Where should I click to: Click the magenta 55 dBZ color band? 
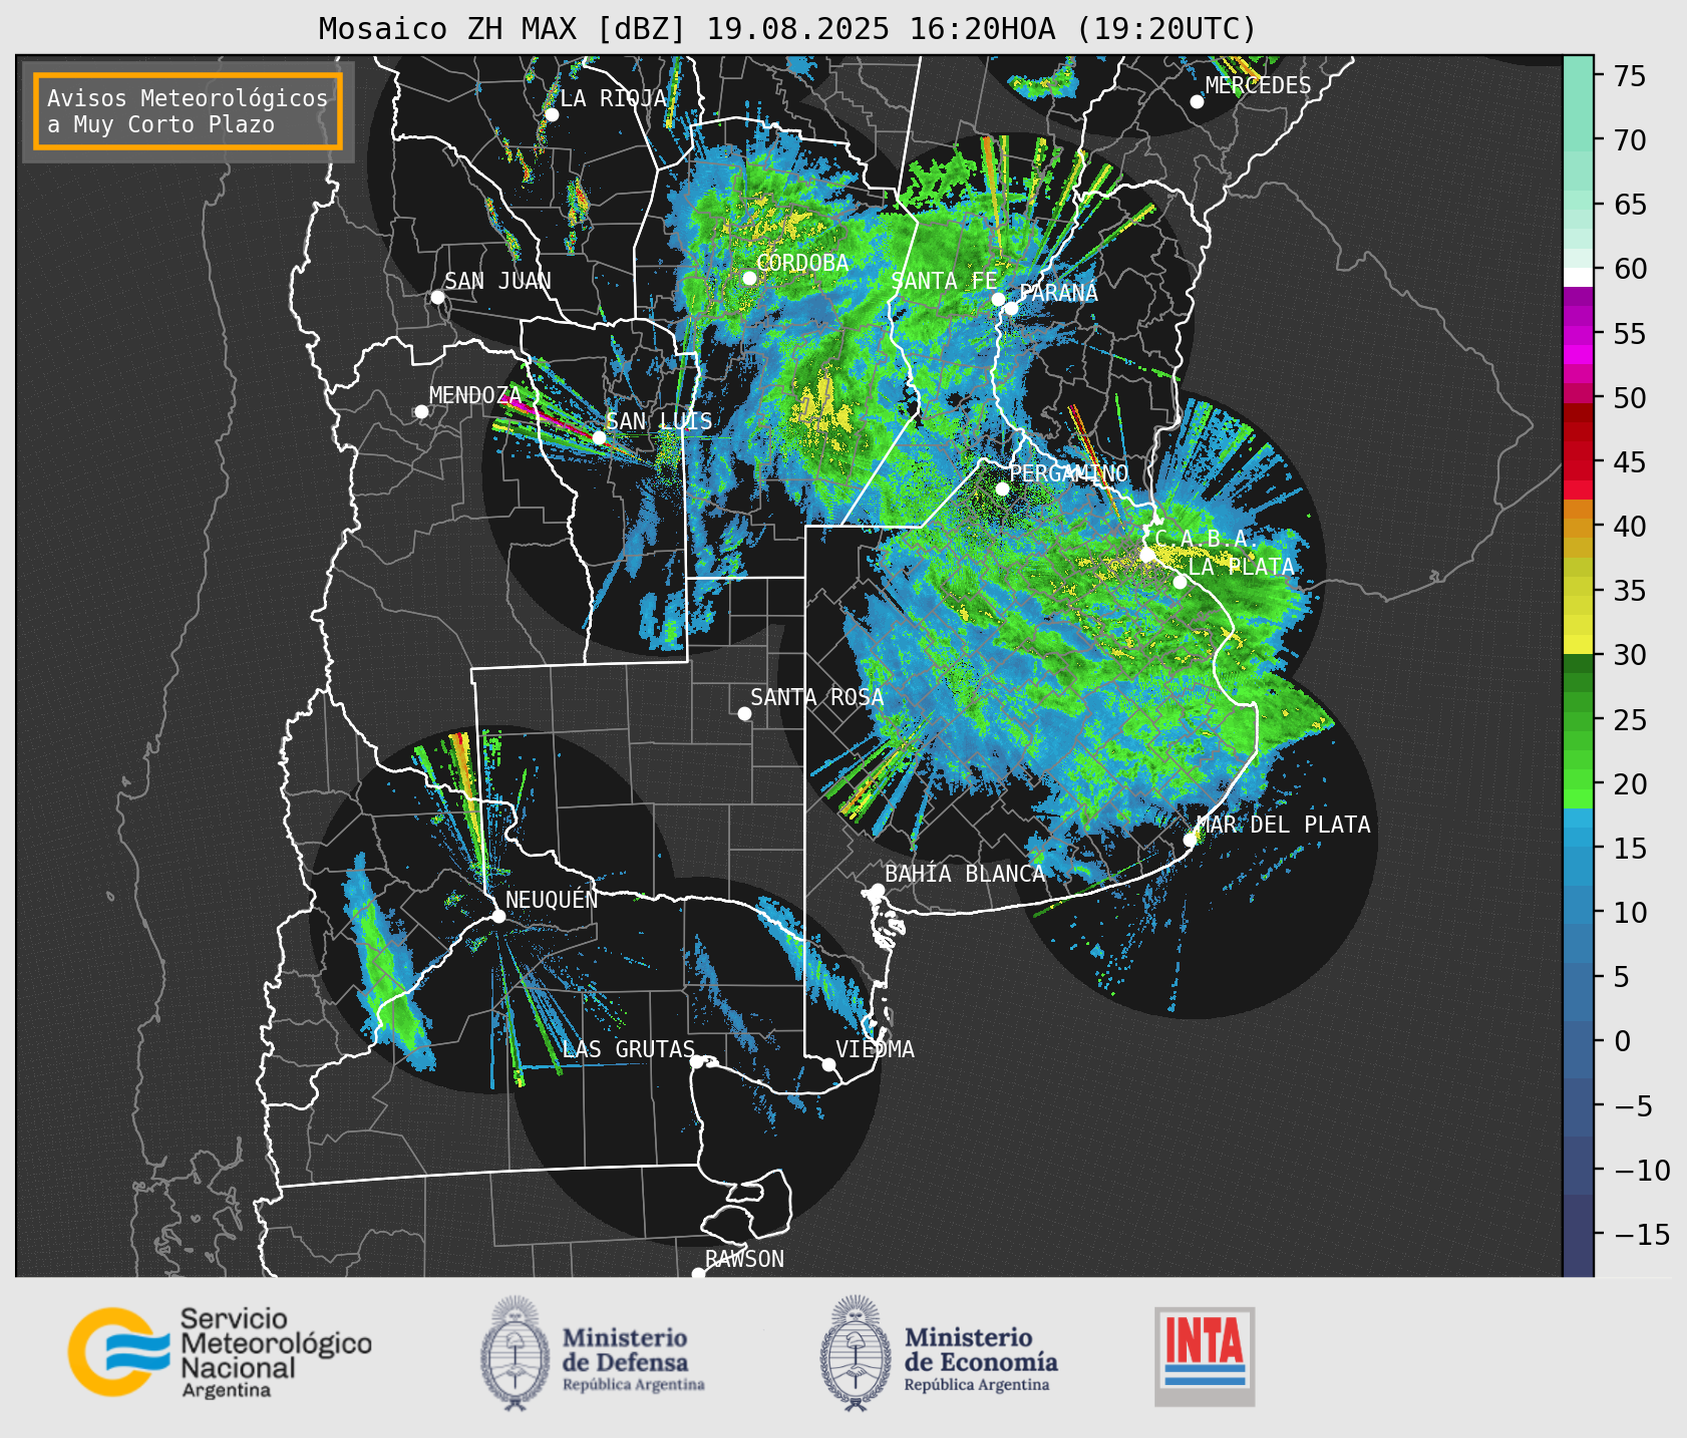pos(1578,334)
